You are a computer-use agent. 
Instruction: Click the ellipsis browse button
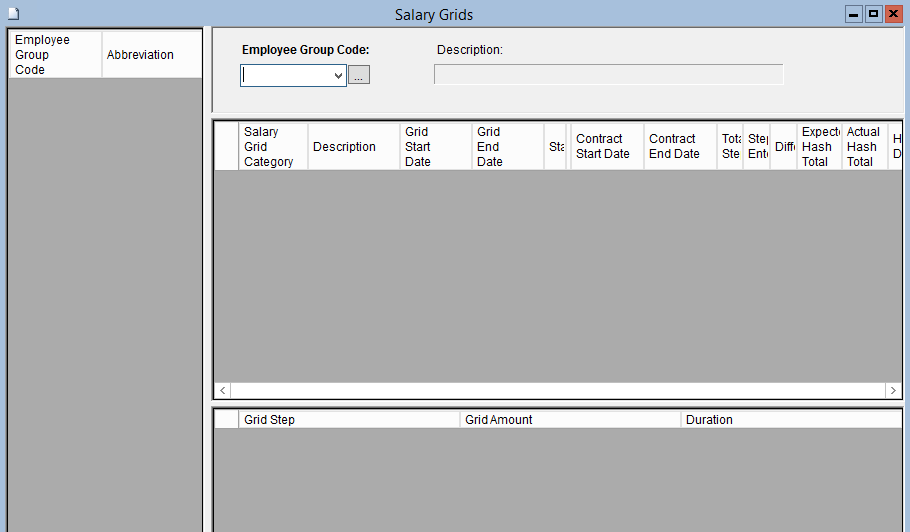click(359, 76)
